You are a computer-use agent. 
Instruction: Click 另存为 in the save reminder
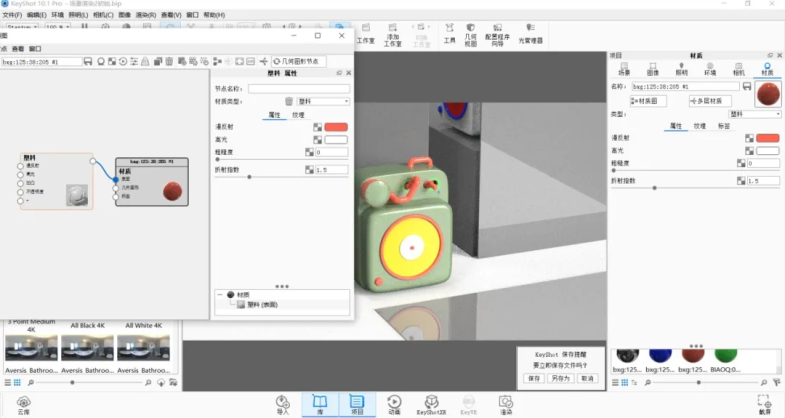click(560, 379)
